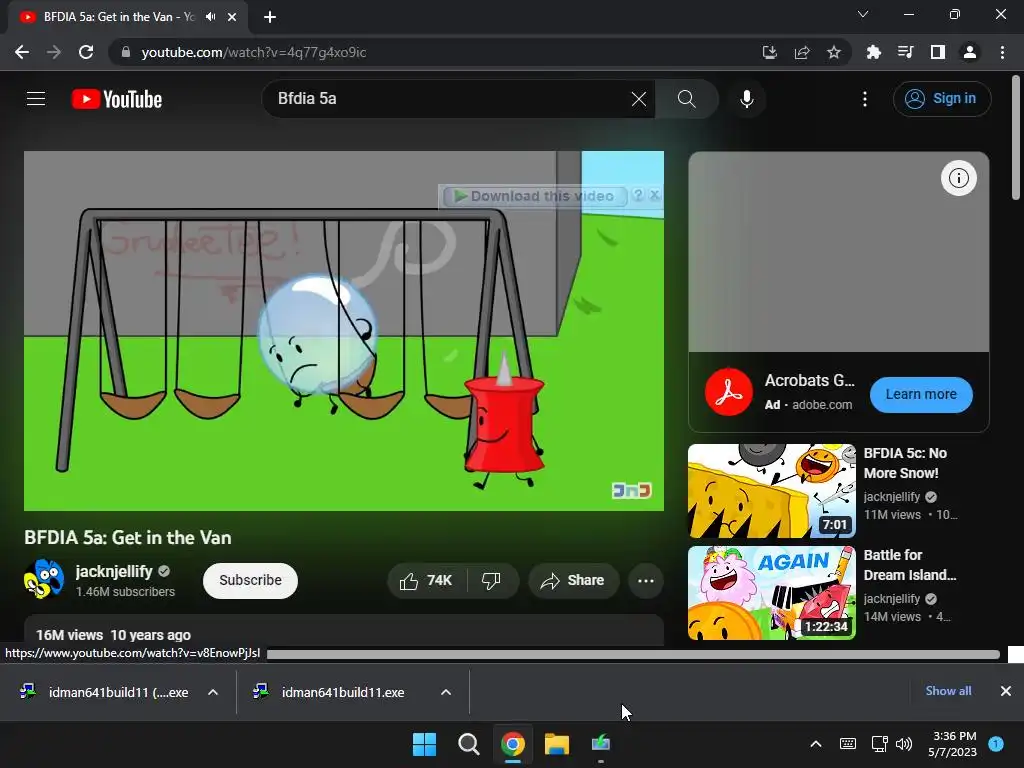The image size is (1024, 768).
Task: Open Chrome three-dot menu
Action: pyautogui.click(x=1002, y=52)
